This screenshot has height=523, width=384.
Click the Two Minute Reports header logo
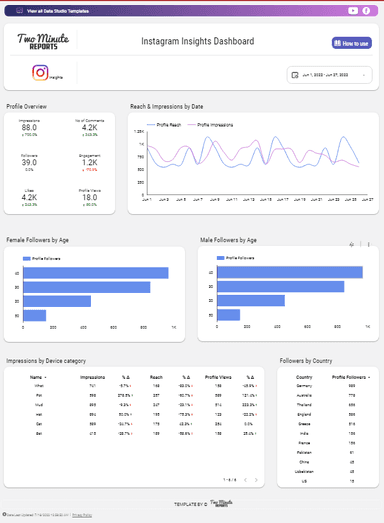point(43,41)
